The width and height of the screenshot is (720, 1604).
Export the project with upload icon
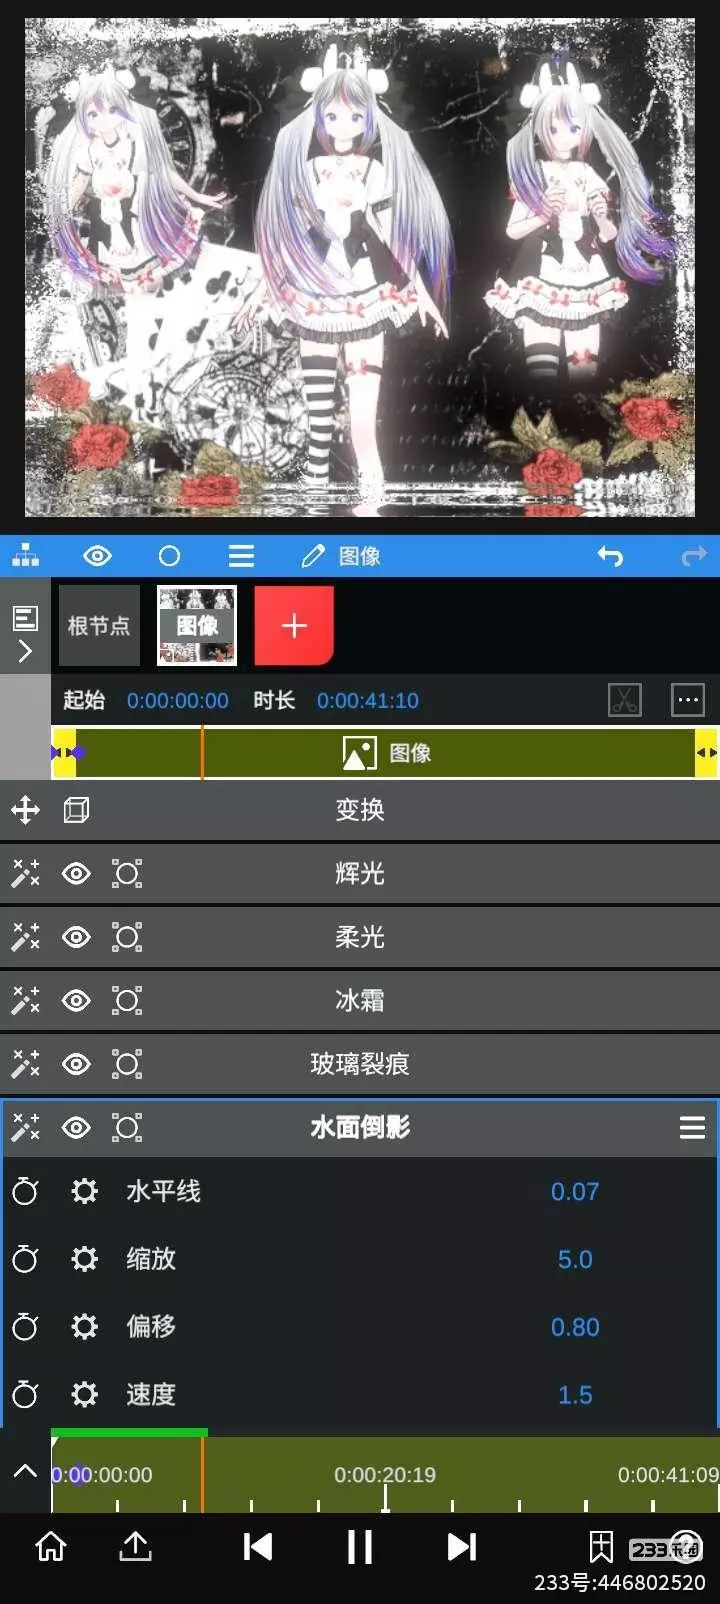pos(136,1546)
